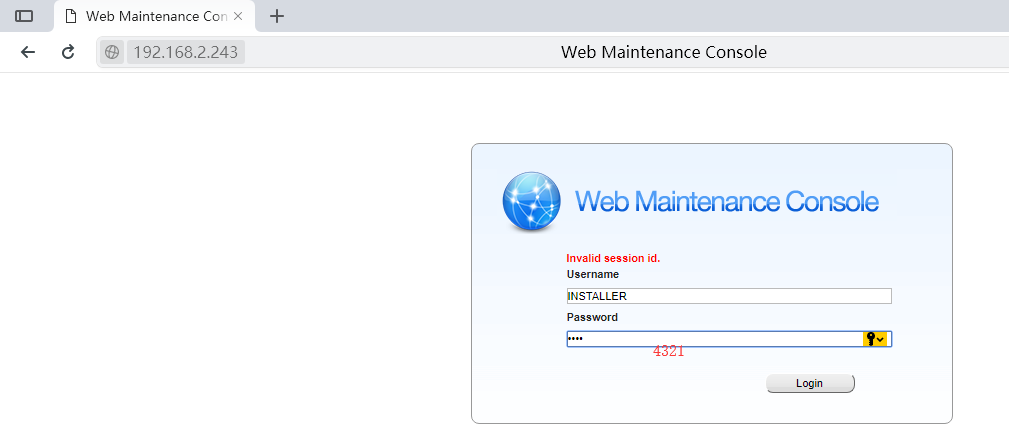Screen dimensions: 1009x430
Task: Open a new tab with plus icon
Action: click(277, 16)
